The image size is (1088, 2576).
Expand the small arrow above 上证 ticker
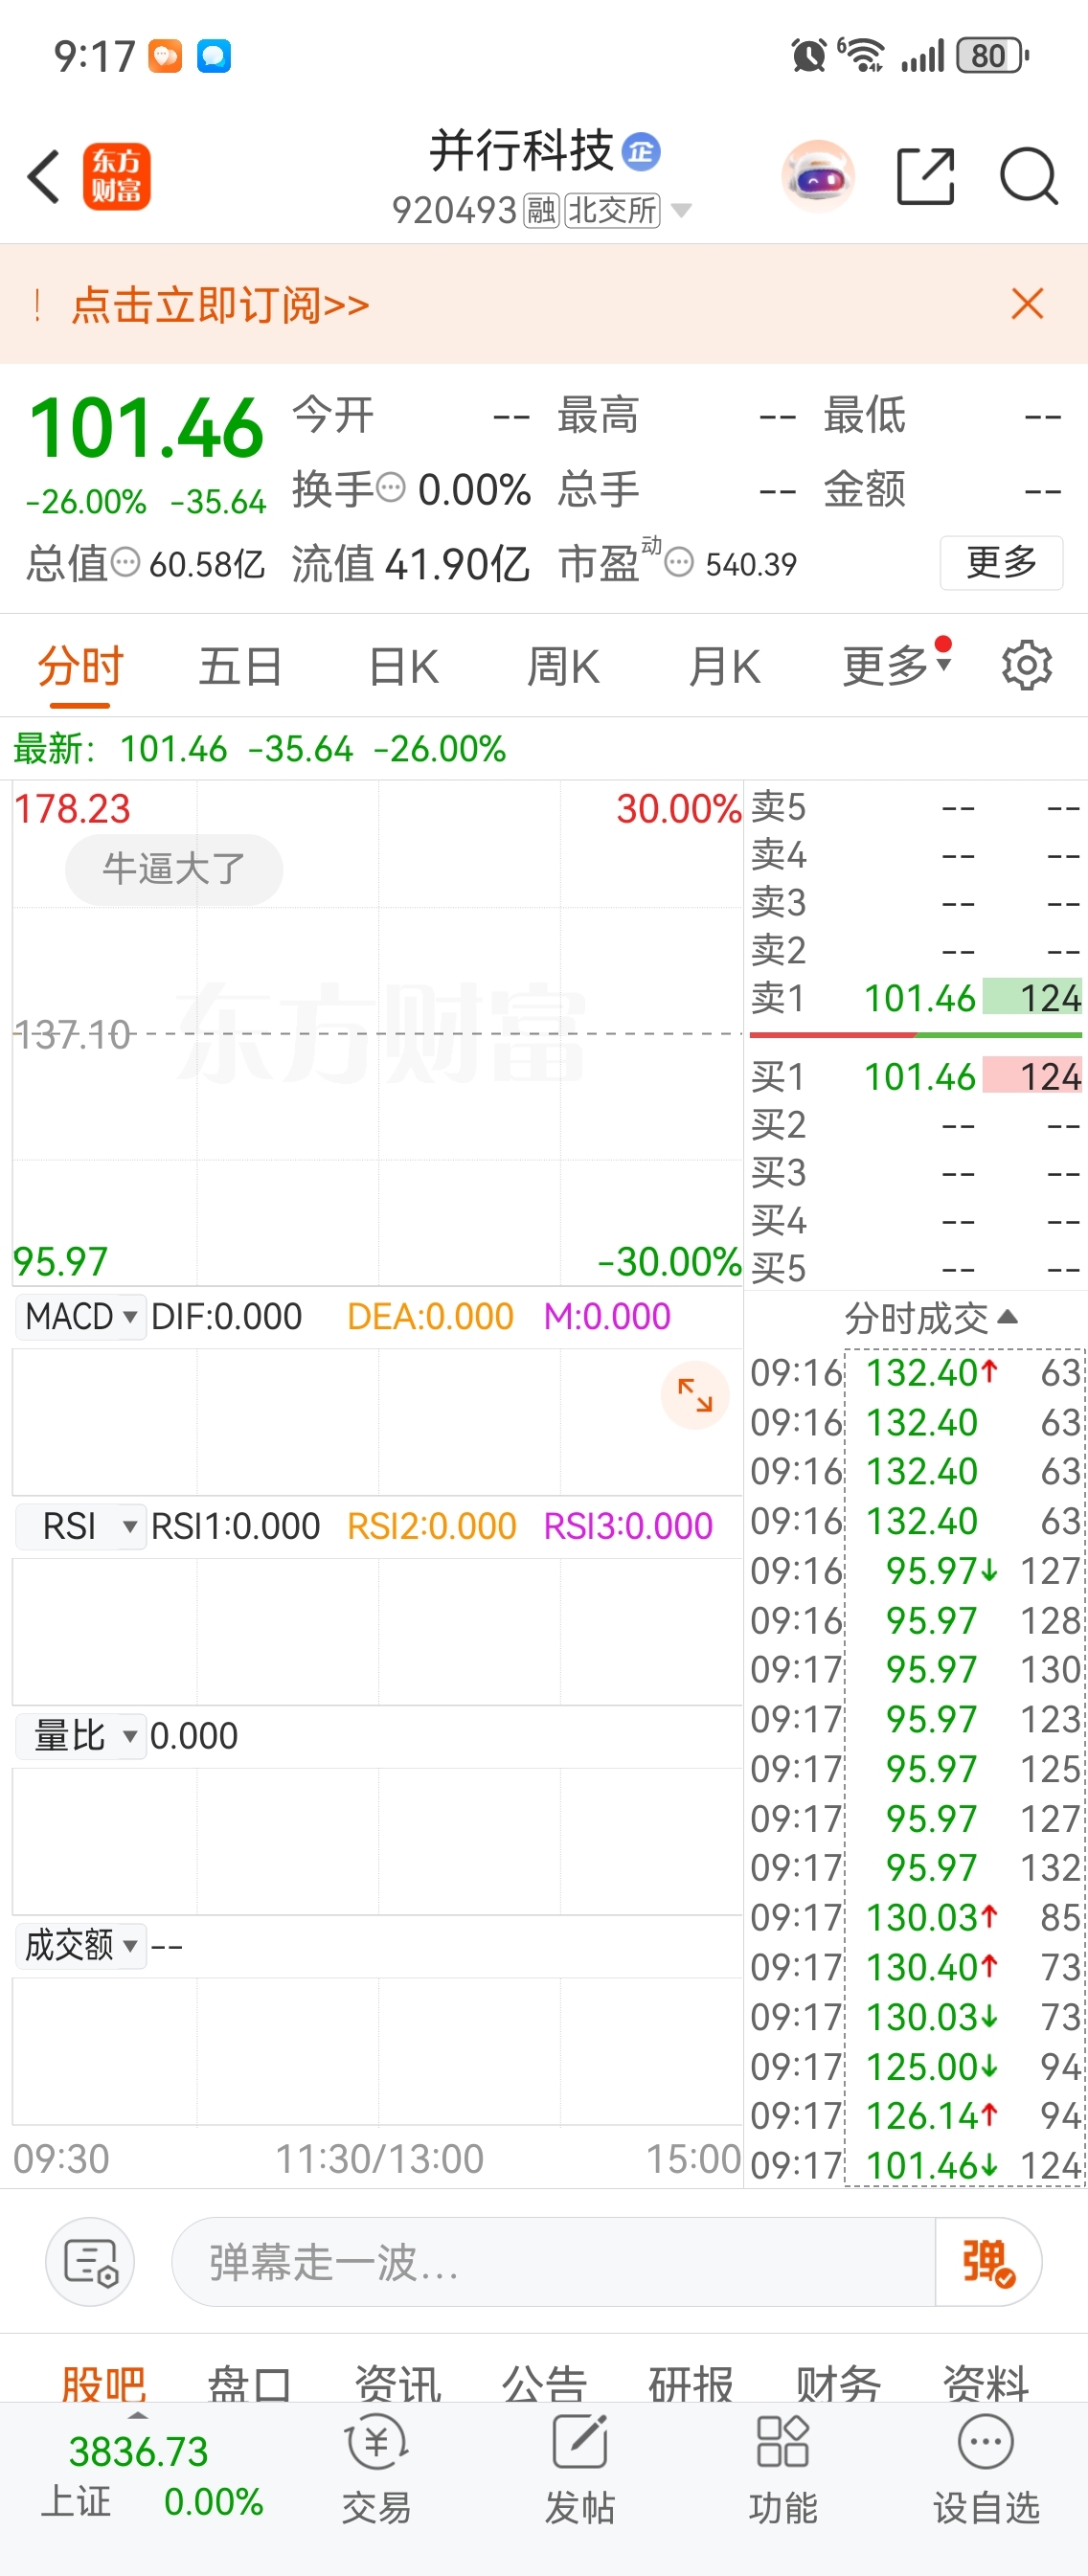coord(138,2416)
